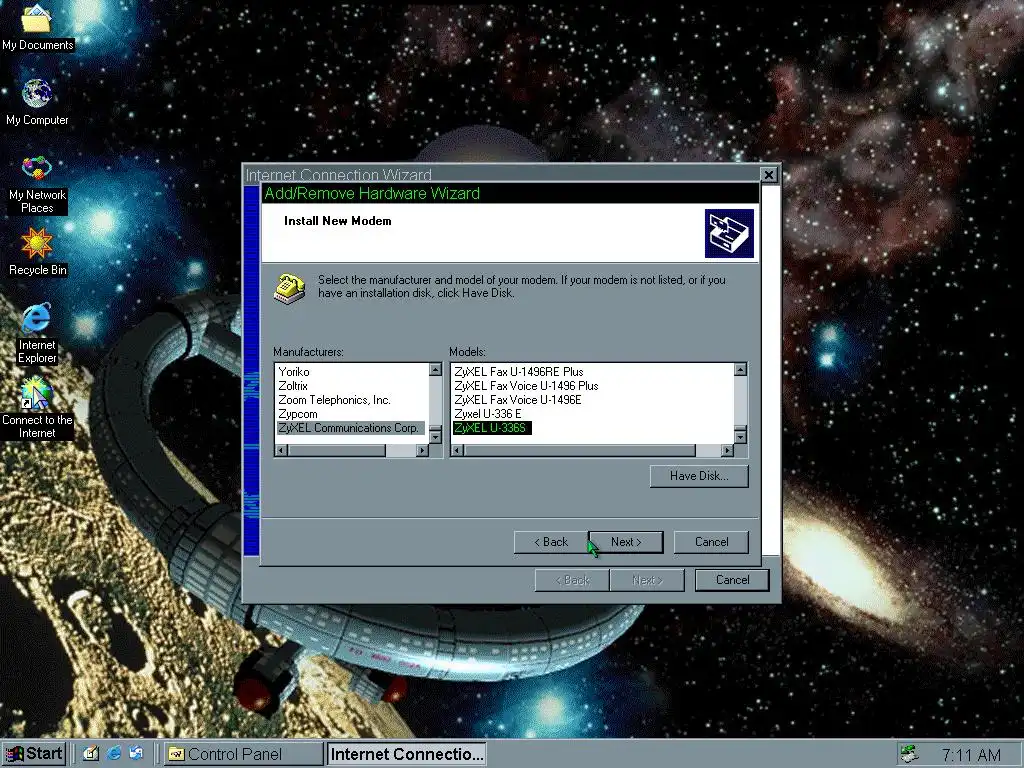Image resolution: width=1024 pixels, height=768 pixels.
Task: Click Manufacturers list scroll left arrow
Action: (281, 451)
